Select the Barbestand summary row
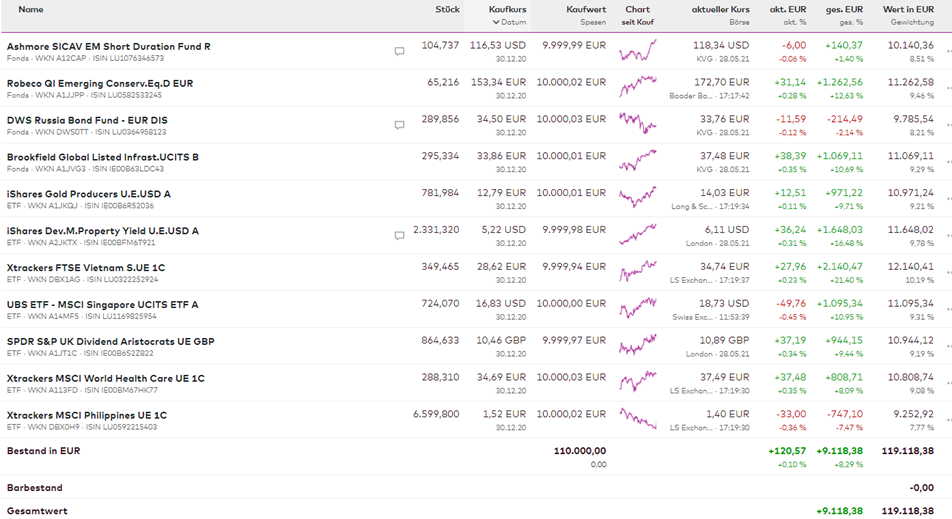The image size is (952, 519). (x=35, y=488)
